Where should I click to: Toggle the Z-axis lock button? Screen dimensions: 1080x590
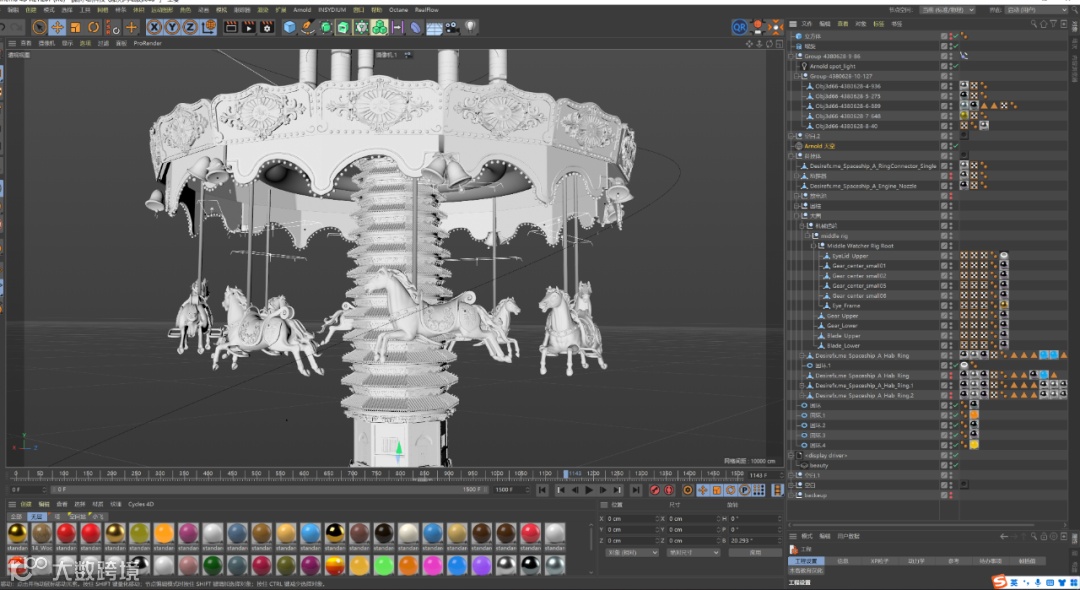(189, 27)
